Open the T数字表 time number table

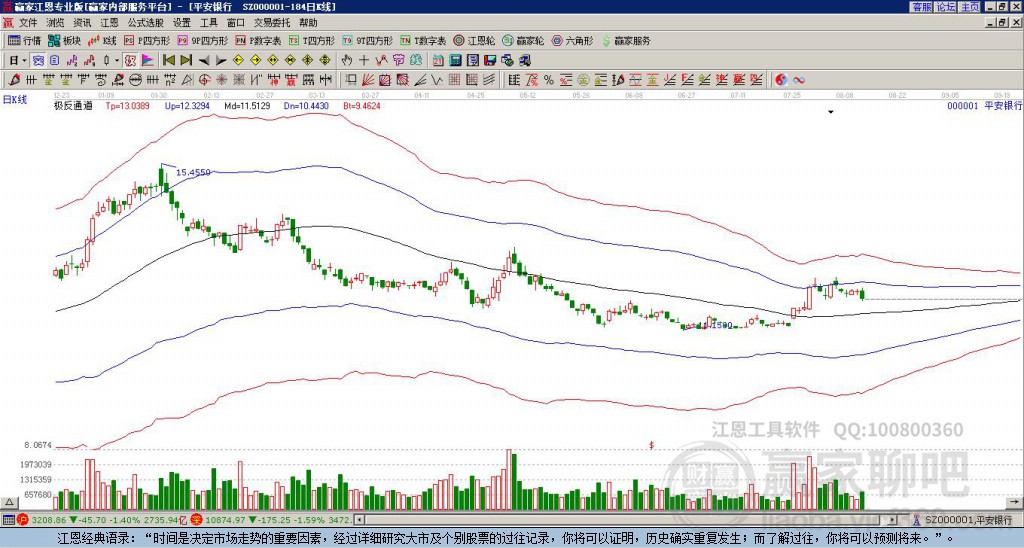click(x=423, y=40)
